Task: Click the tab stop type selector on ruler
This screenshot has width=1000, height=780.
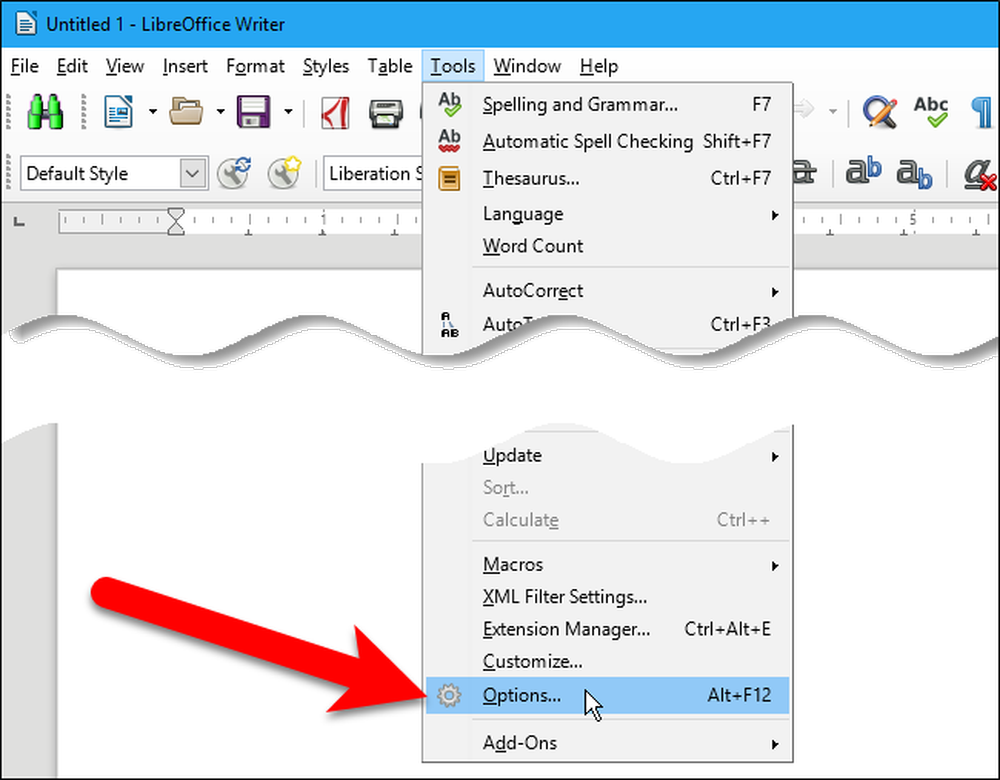Action: pos(19,221)
